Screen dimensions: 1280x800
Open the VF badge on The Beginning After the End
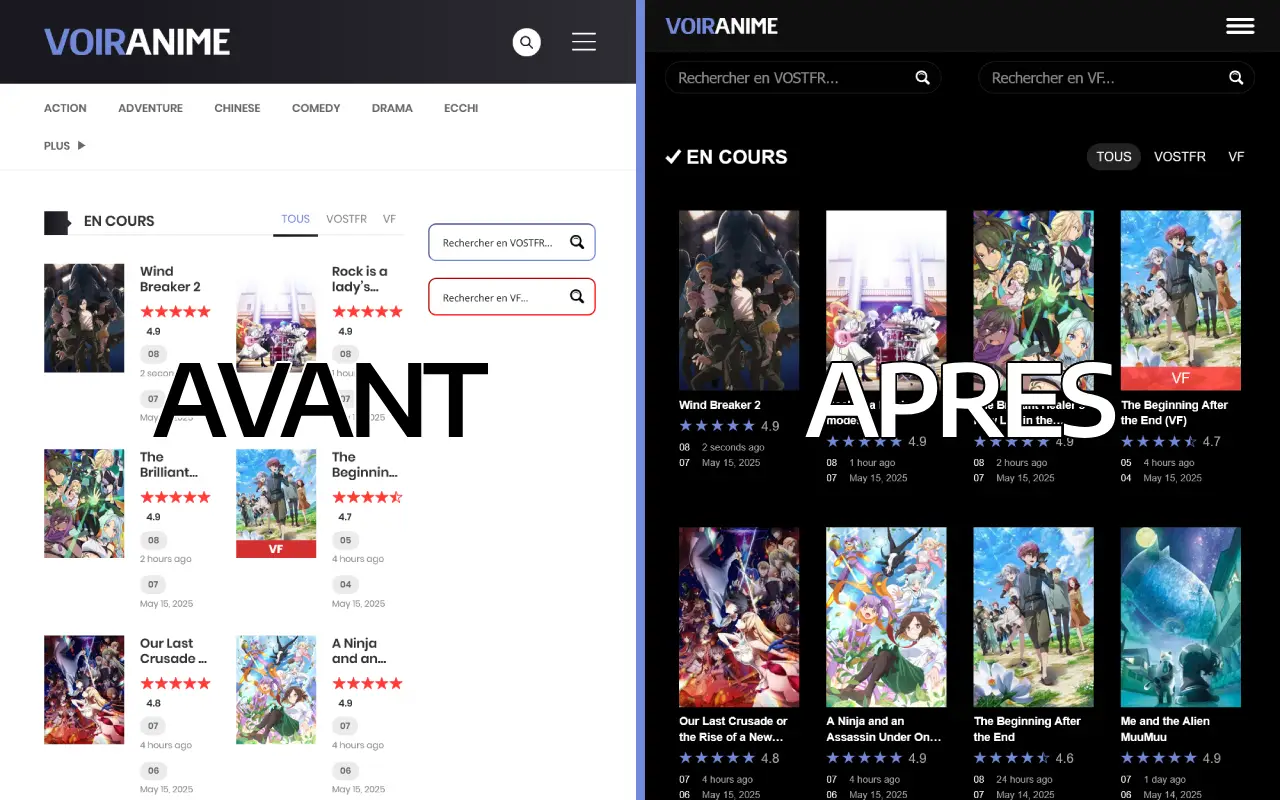coord(1181,378)
